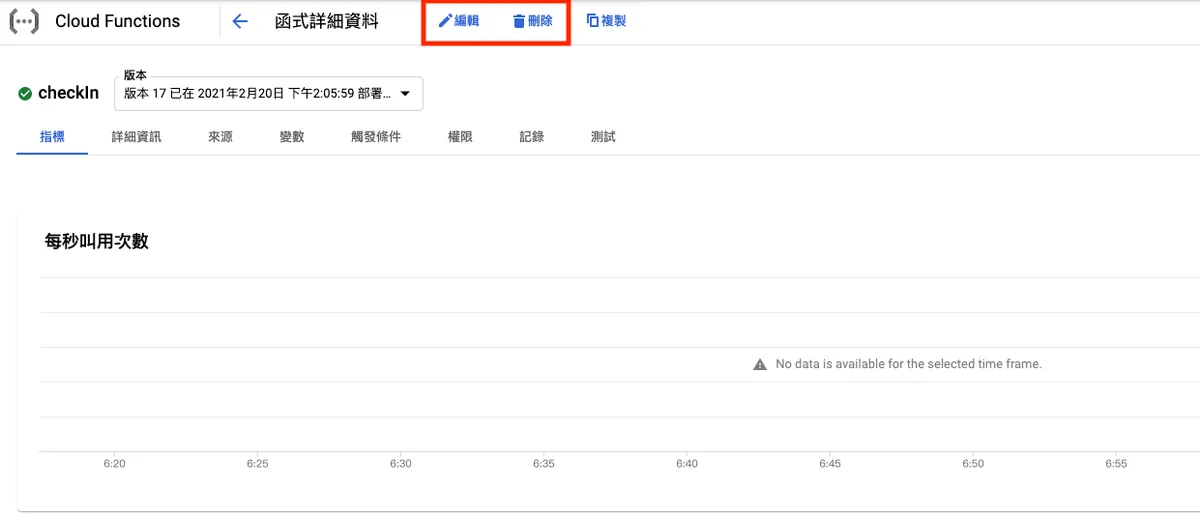Click the pencil edit icon
This screenshot has width=1200, height=517.
[x=445, y=21]
